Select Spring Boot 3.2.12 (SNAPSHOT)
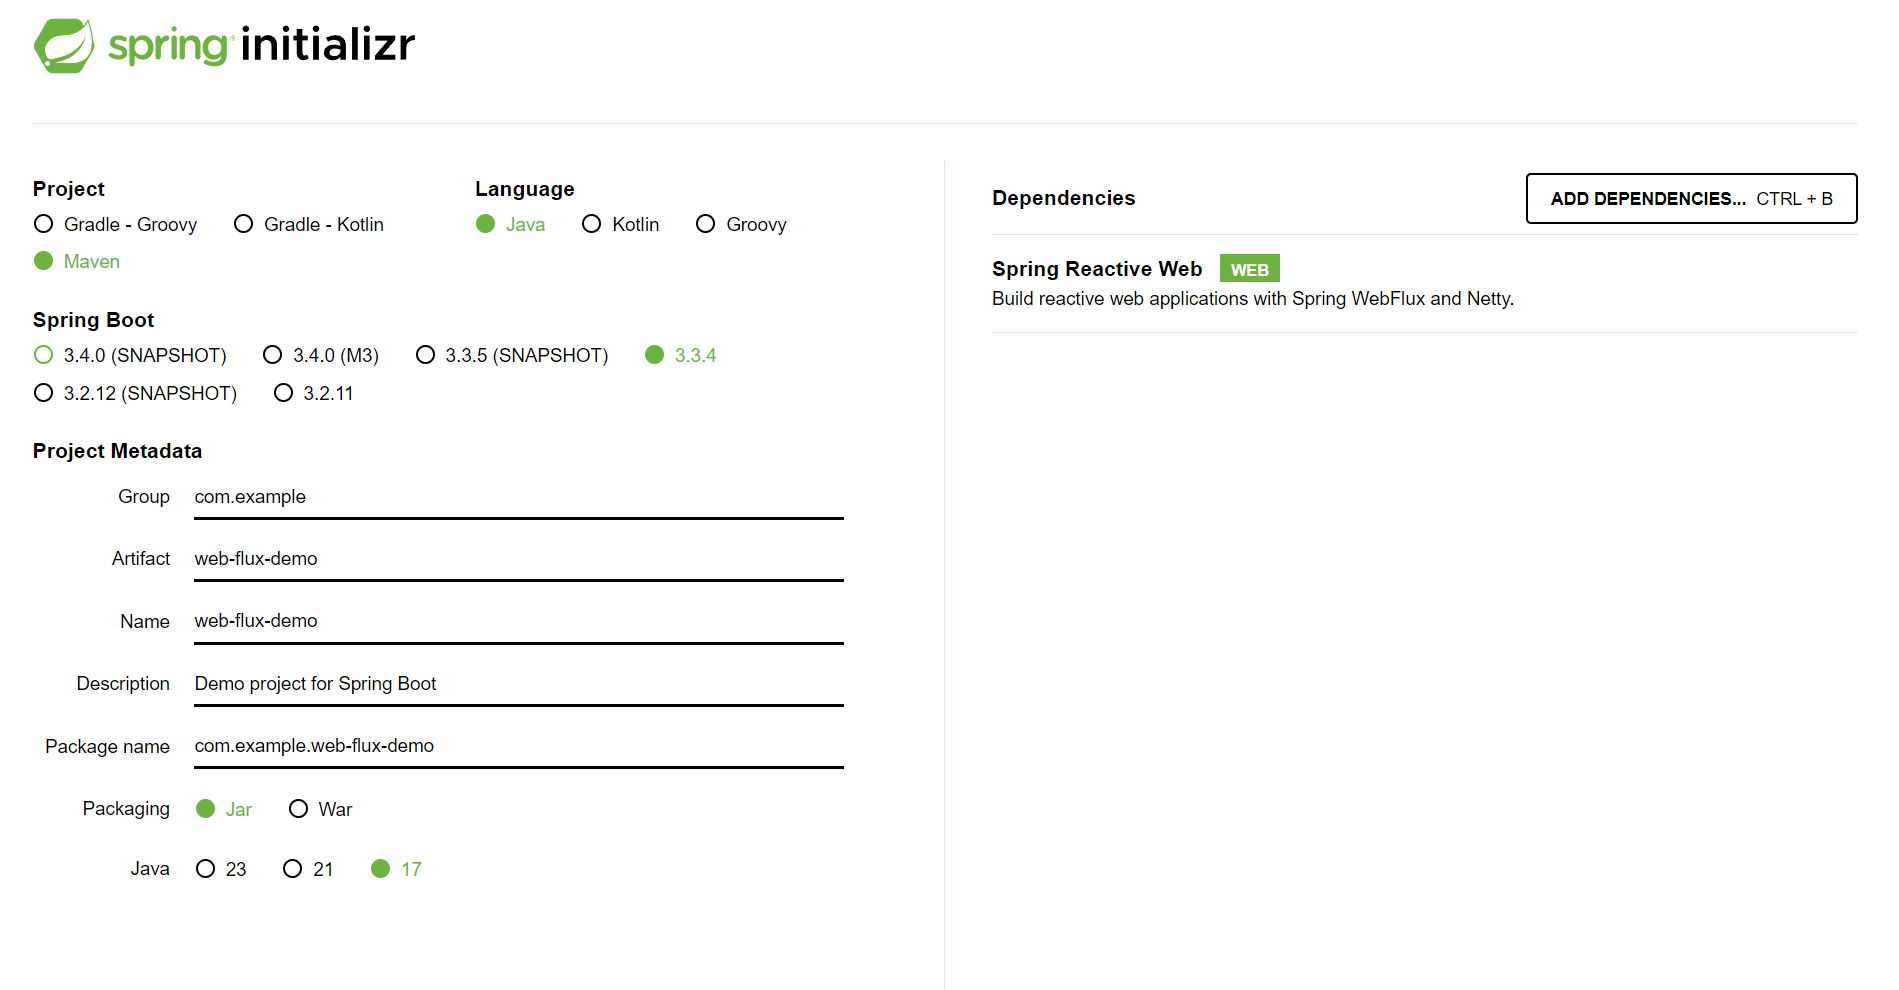The width and height of the screenshot is (1899, 990). [135, 393]
